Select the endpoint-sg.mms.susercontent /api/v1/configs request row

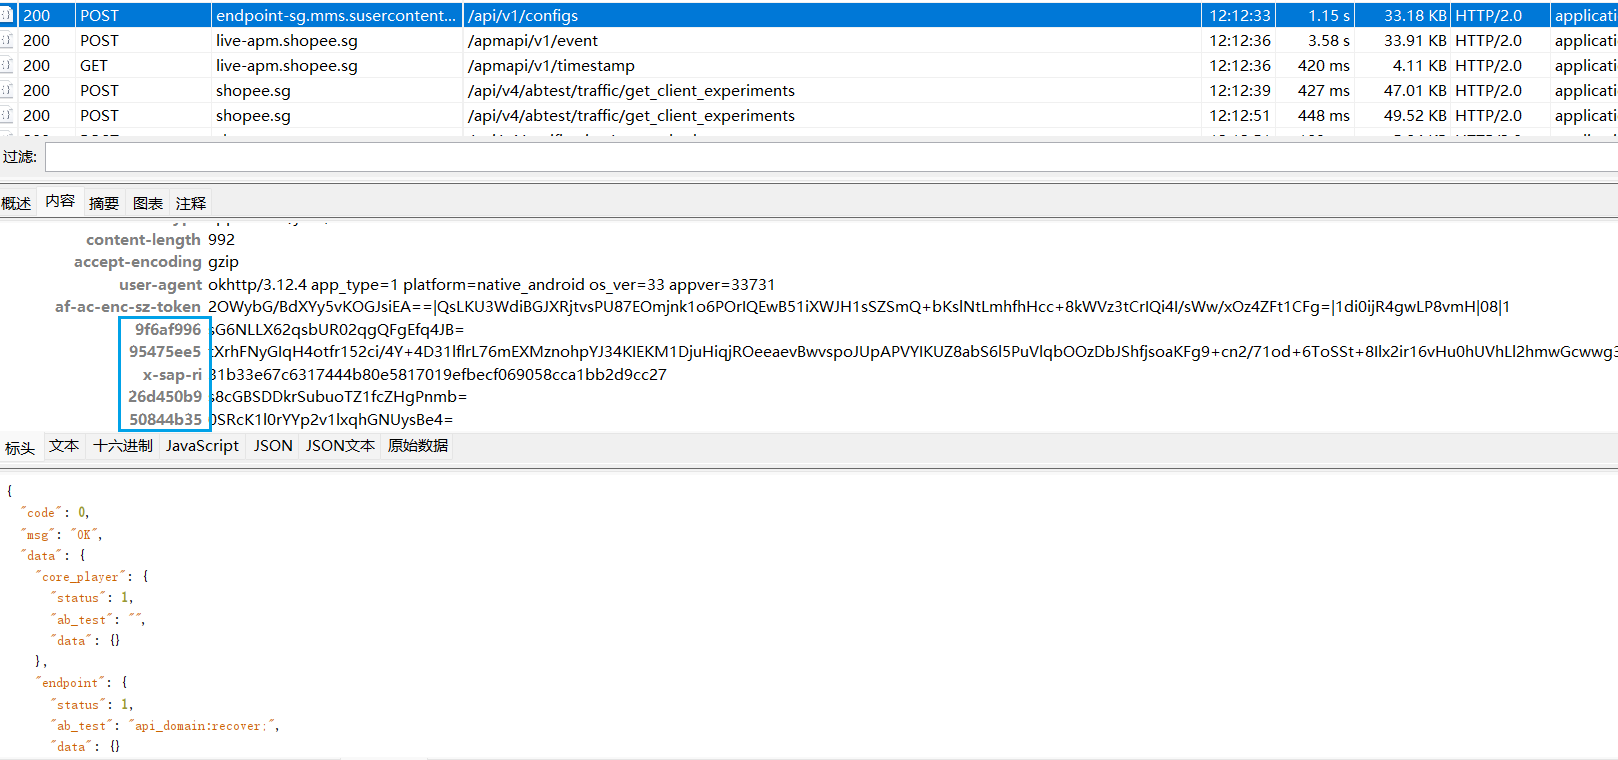coord(809,15)
